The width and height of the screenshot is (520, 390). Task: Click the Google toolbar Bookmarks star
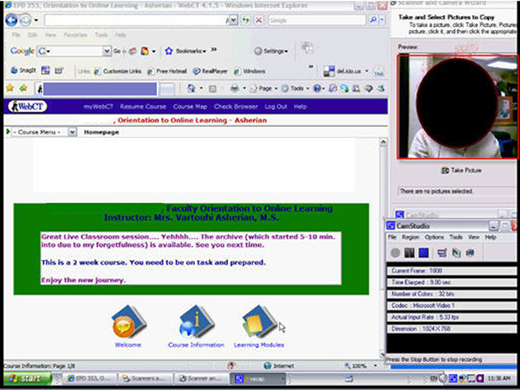pyautogui.click(x=169, y=51)
